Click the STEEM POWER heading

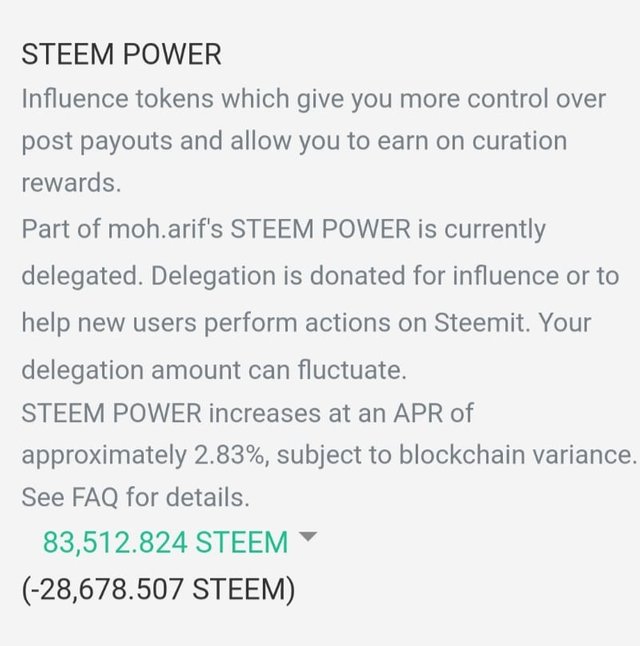tap(121, 54)
